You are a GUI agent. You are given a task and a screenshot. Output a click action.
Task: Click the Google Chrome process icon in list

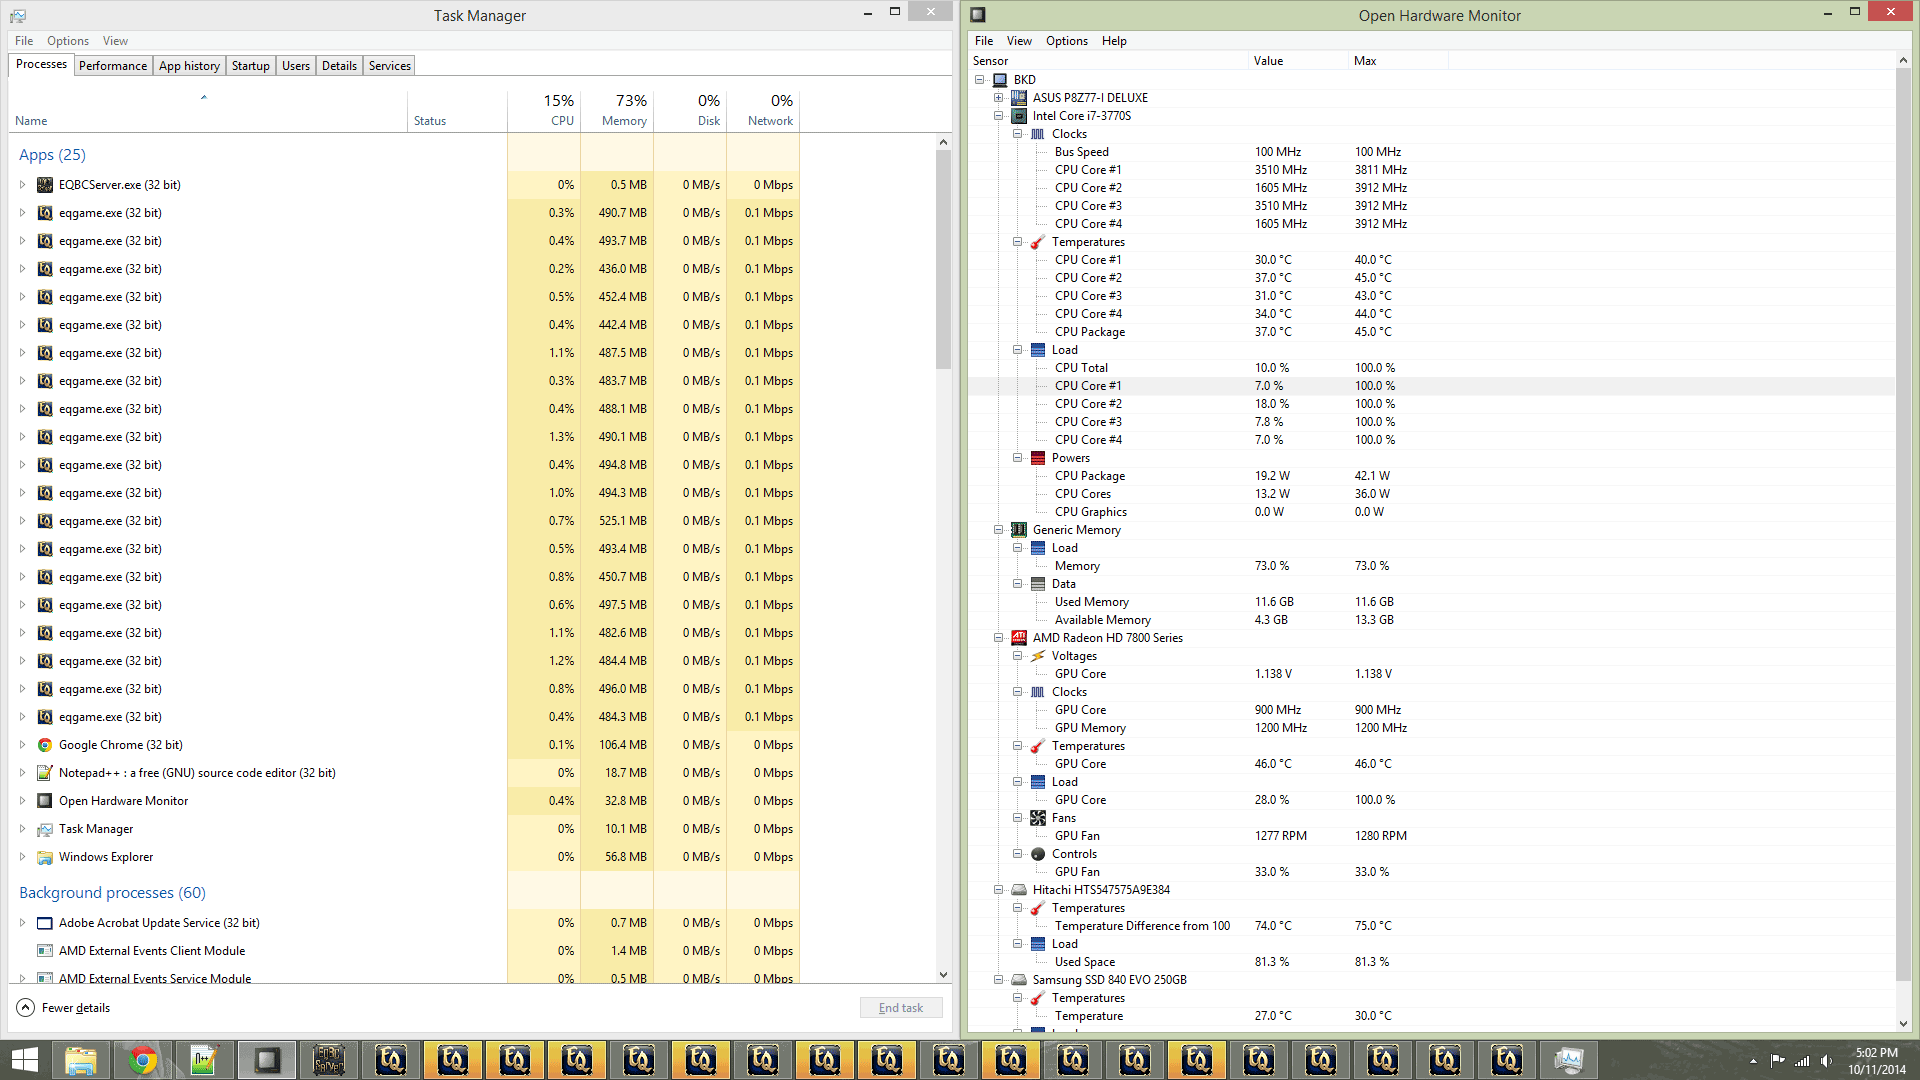coord(45,745)
